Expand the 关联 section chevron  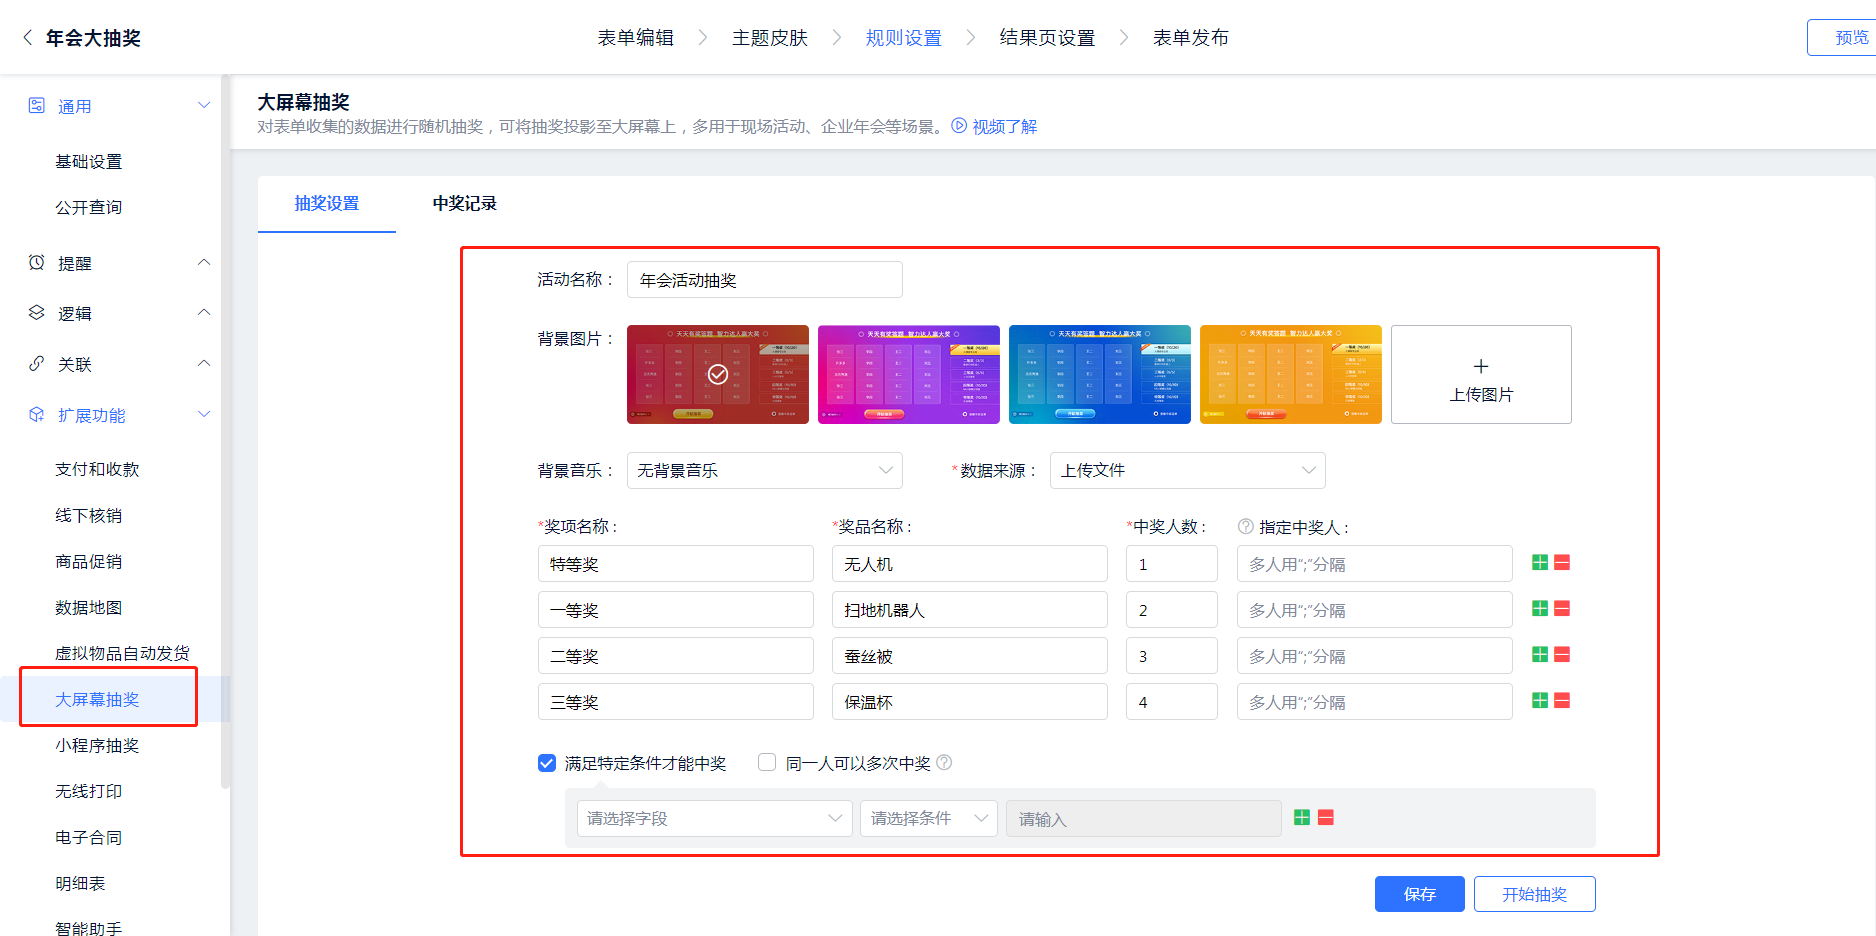coord(204,363)
